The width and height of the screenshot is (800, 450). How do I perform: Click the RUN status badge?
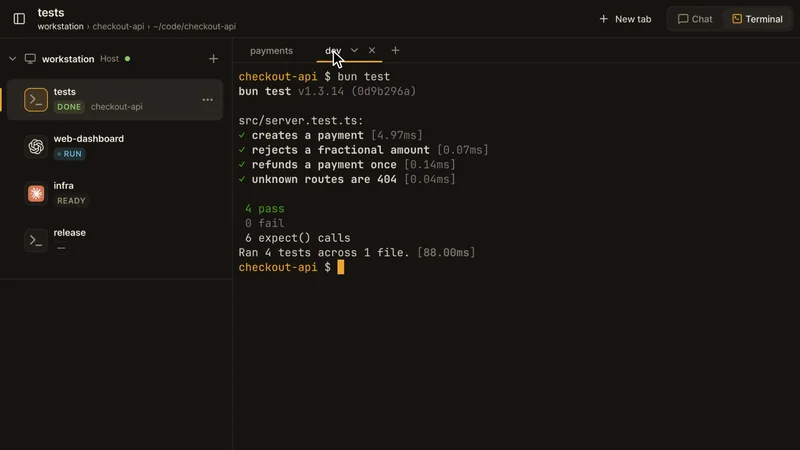pos(69,154)
